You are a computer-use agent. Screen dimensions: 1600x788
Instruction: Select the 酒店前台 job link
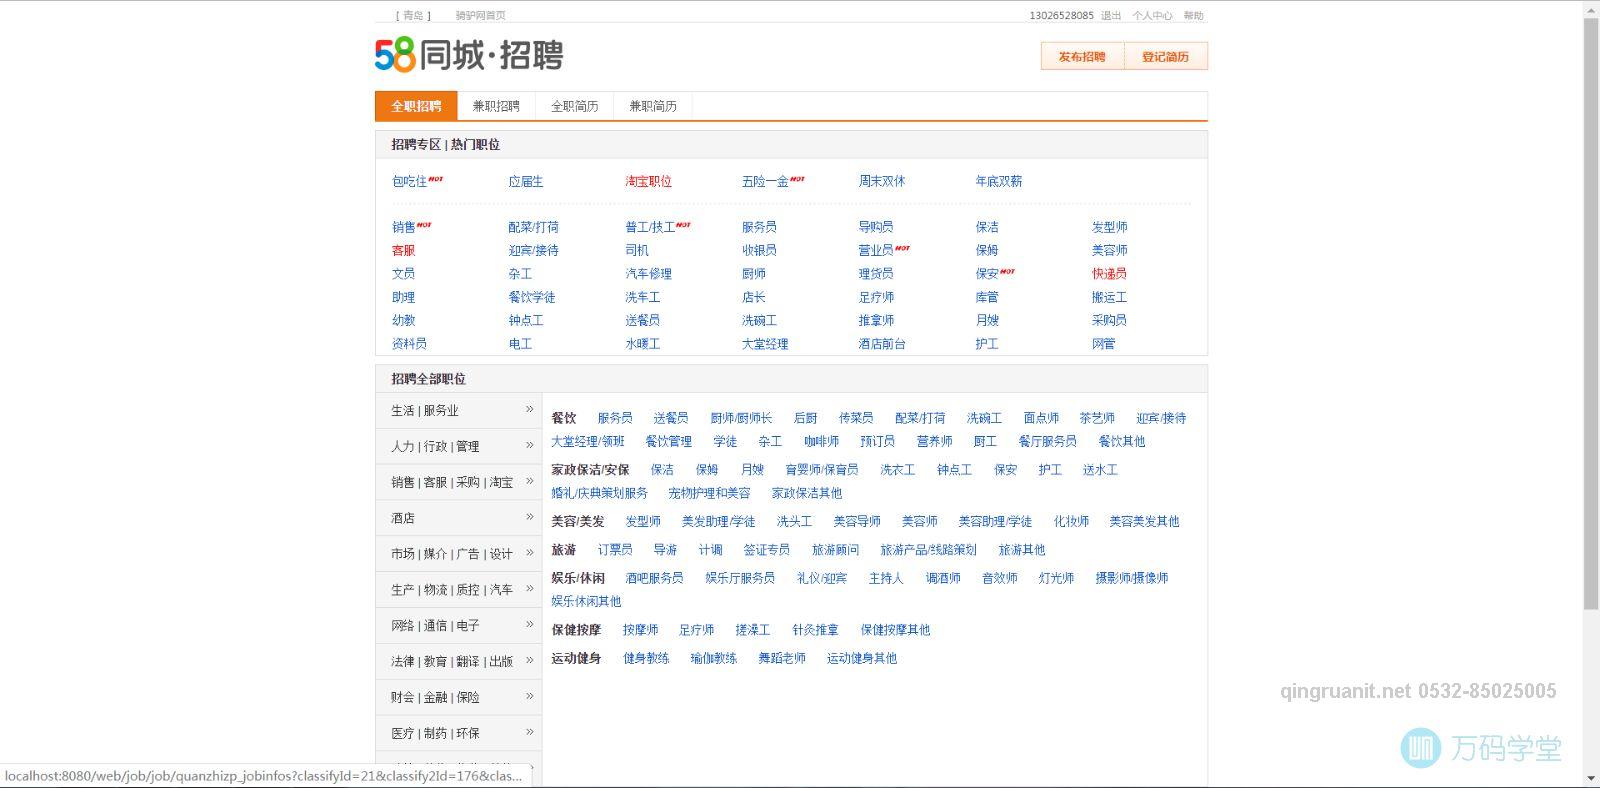(882, 344)
